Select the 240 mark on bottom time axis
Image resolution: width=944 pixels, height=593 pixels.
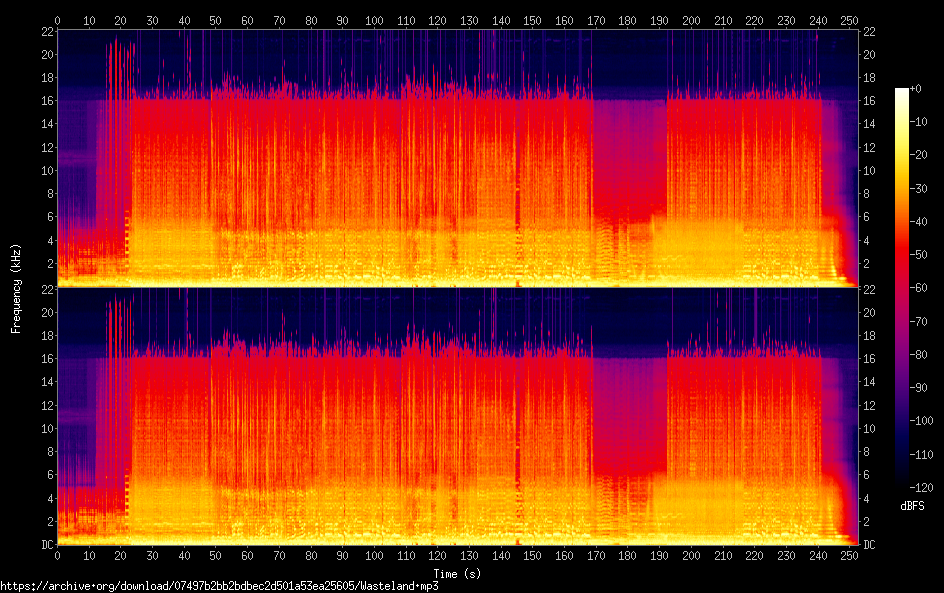(x=818, y=556)
